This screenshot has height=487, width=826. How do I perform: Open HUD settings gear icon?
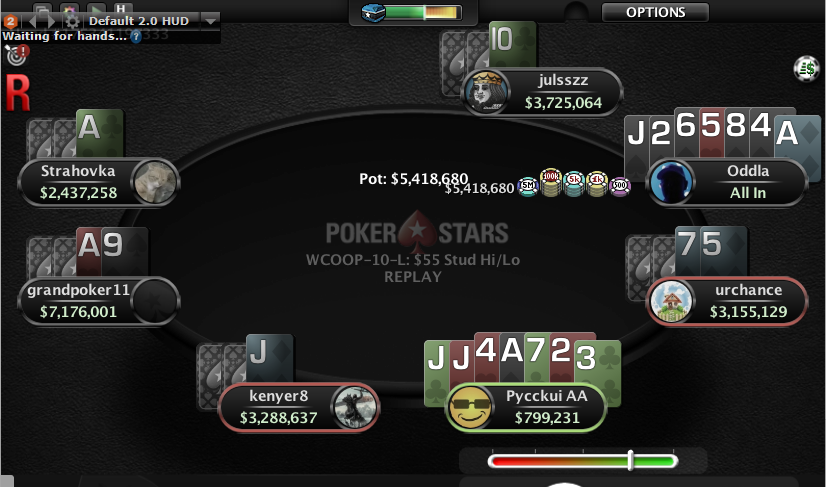coord(72,21)
